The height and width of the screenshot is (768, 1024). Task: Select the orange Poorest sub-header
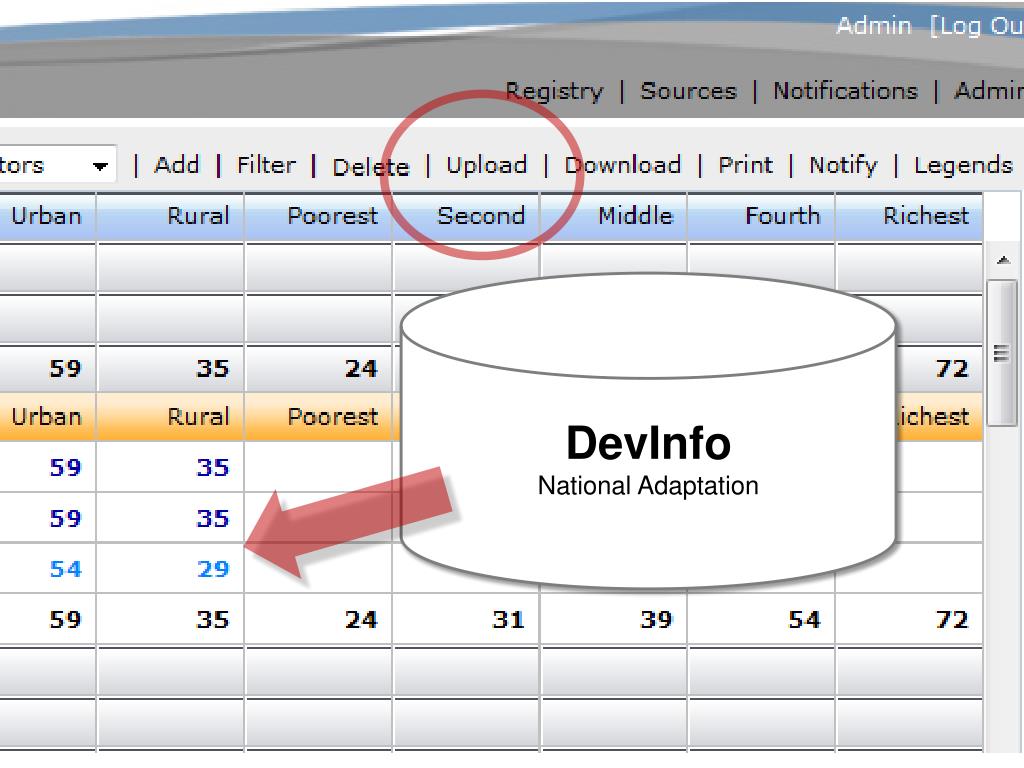click(x=319, y=417)
